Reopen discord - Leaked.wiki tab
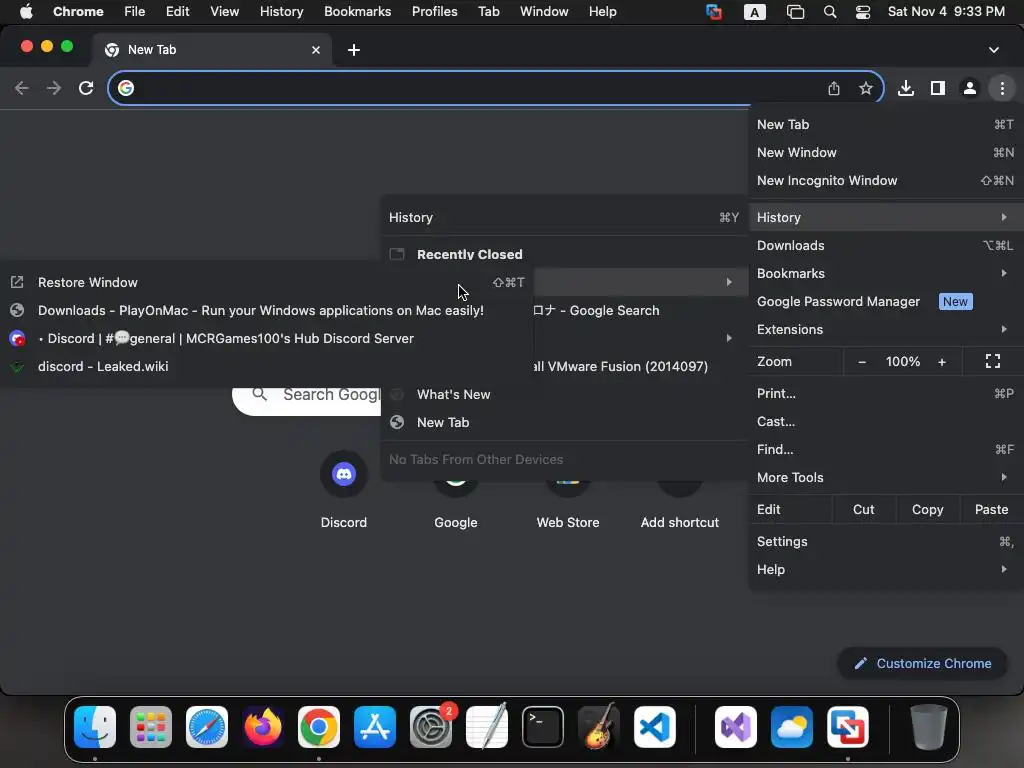 266,367
